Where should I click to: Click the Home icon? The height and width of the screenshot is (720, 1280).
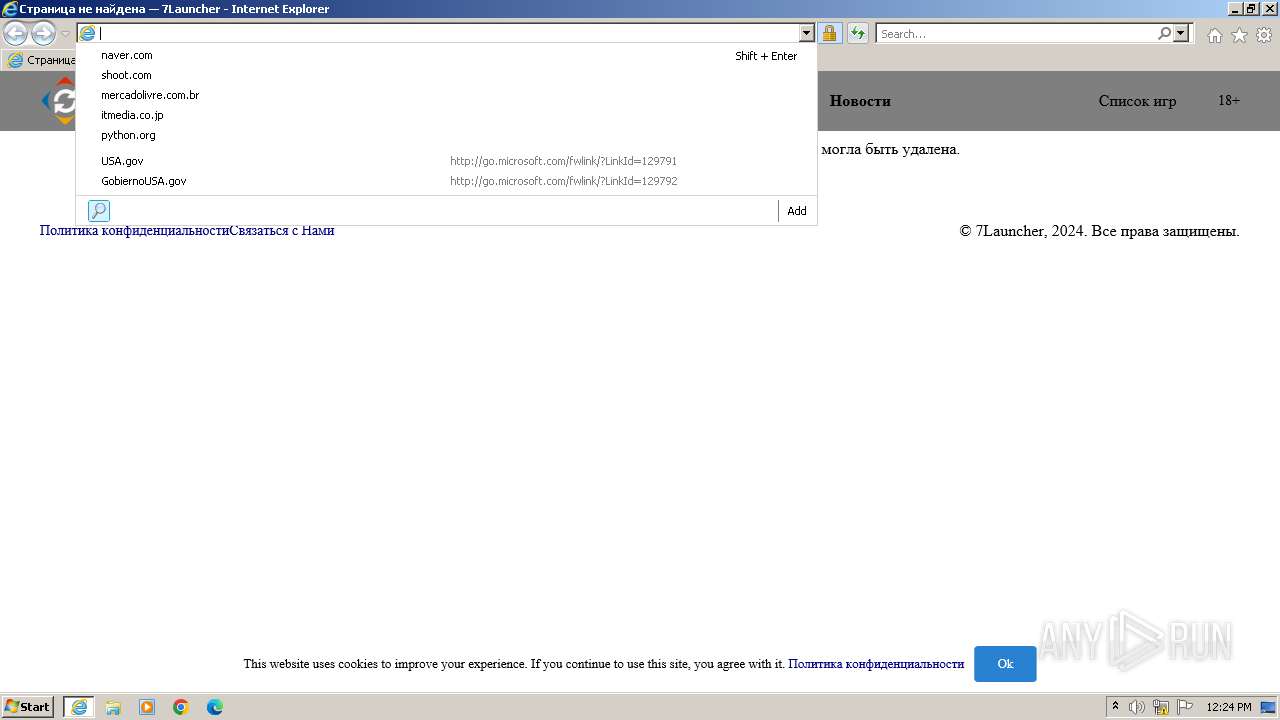(1214, 35)
